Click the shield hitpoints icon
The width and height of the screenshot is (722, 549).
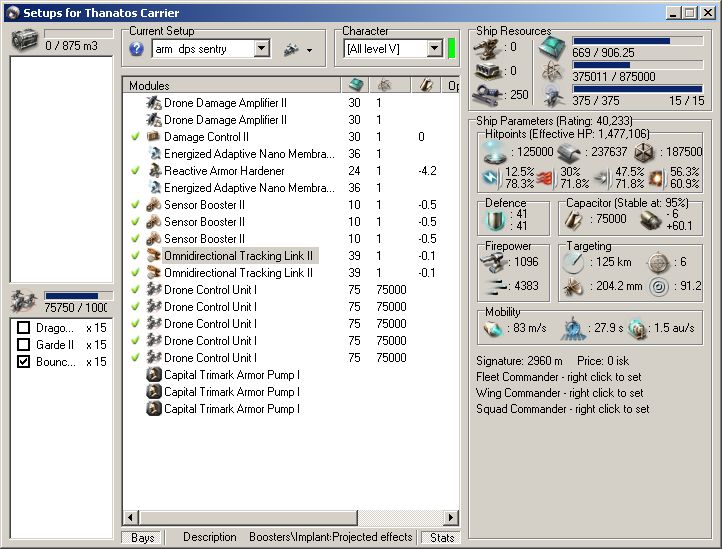point(495,152)
